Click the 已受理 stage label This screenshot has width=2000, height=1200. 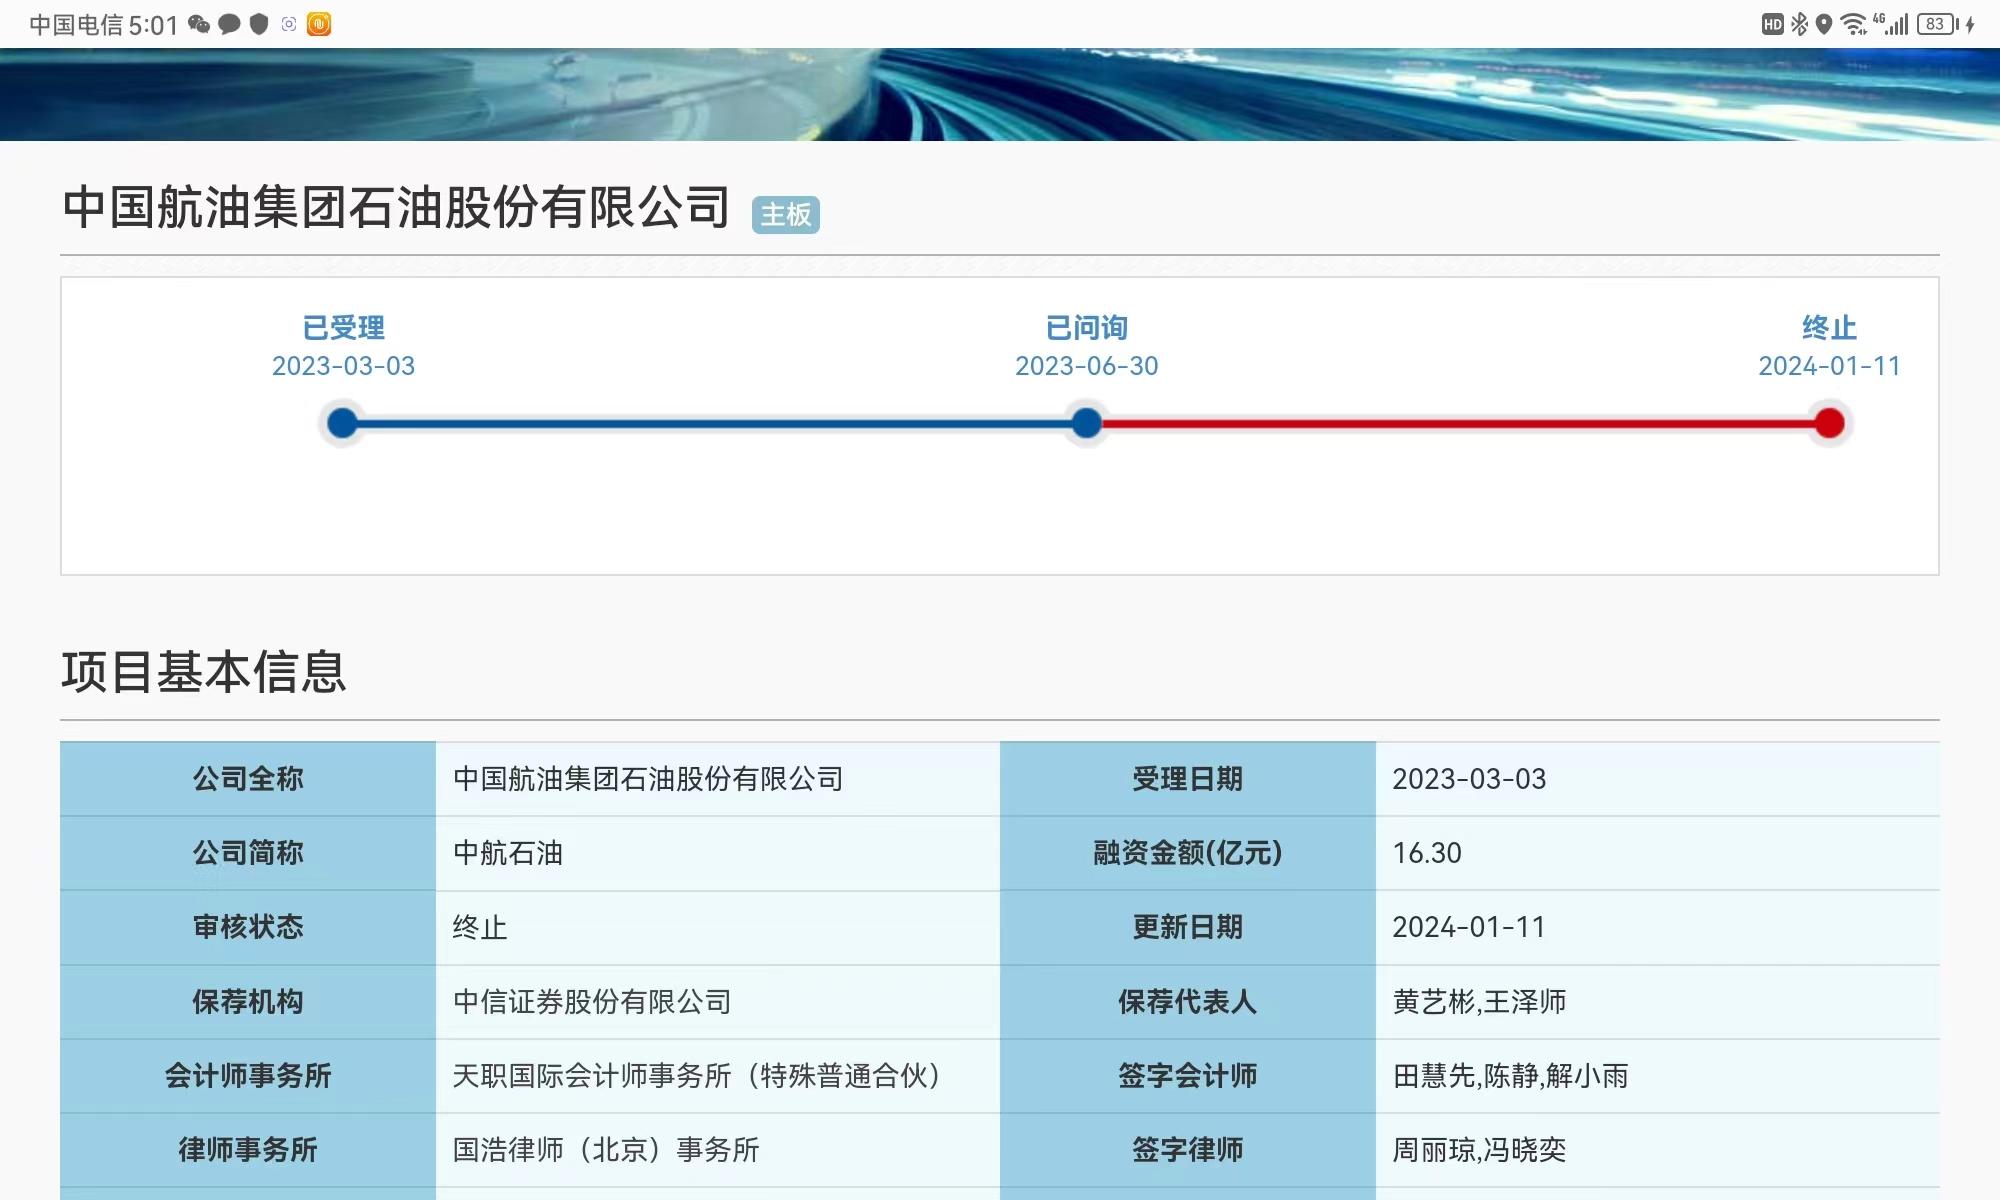343,327
